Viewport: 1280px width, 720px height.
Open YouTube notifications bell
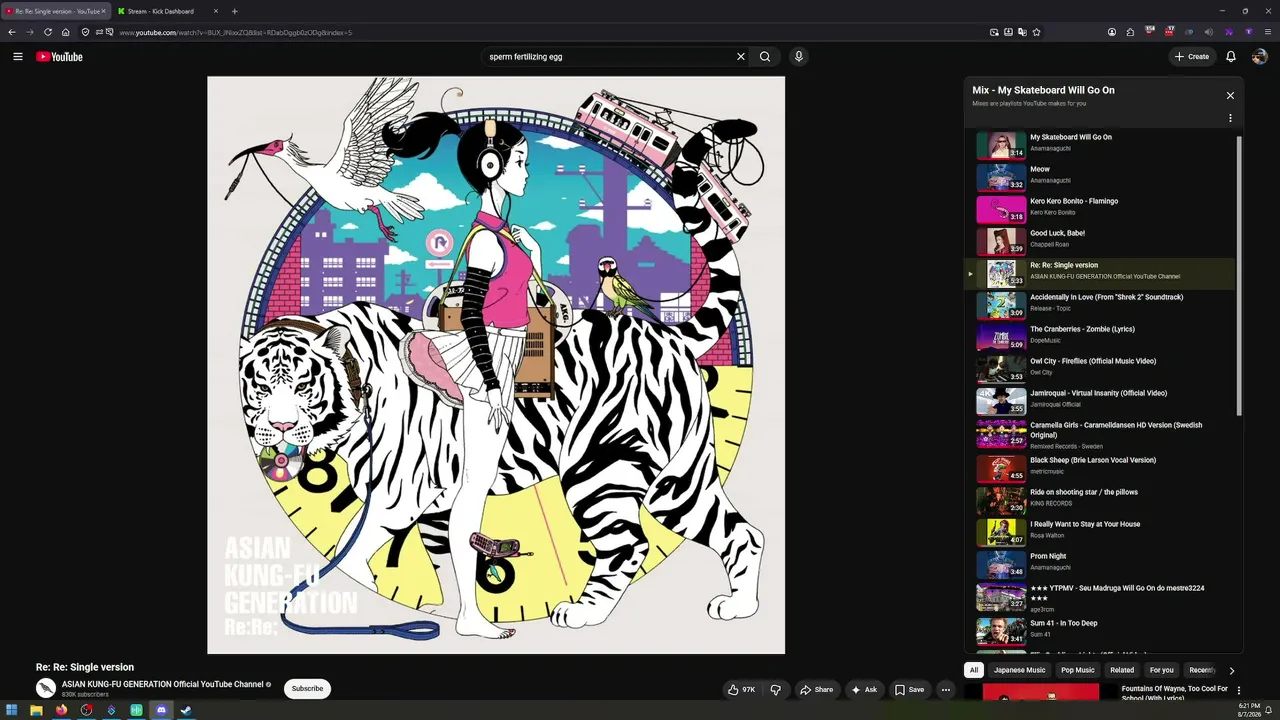click(x=1231, y=57)
